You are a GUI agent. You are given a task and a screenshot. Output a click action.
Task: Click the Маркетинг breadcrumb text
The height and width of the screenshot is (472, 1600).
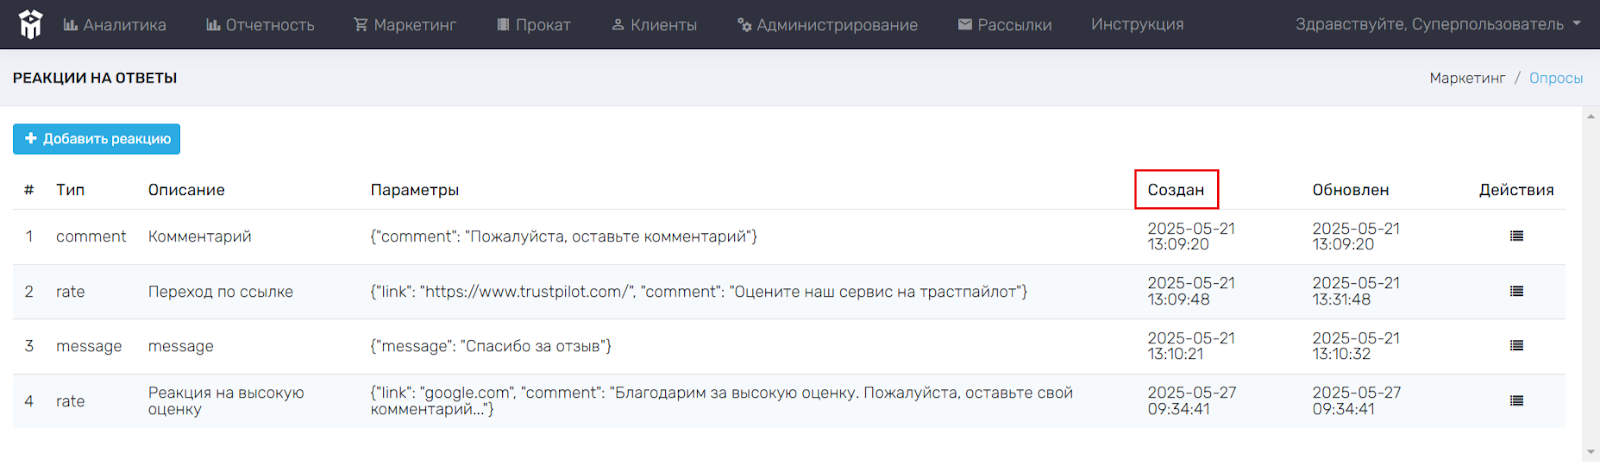pyautogui.click(x=1467, y=78)
